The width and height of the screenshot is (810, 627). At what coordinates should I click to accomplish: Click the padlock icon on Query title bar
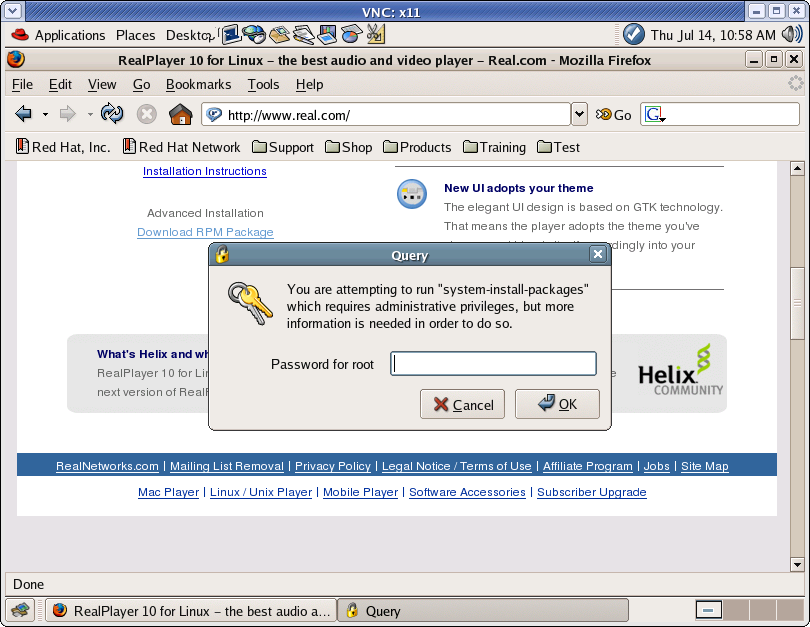pos(222,255)
